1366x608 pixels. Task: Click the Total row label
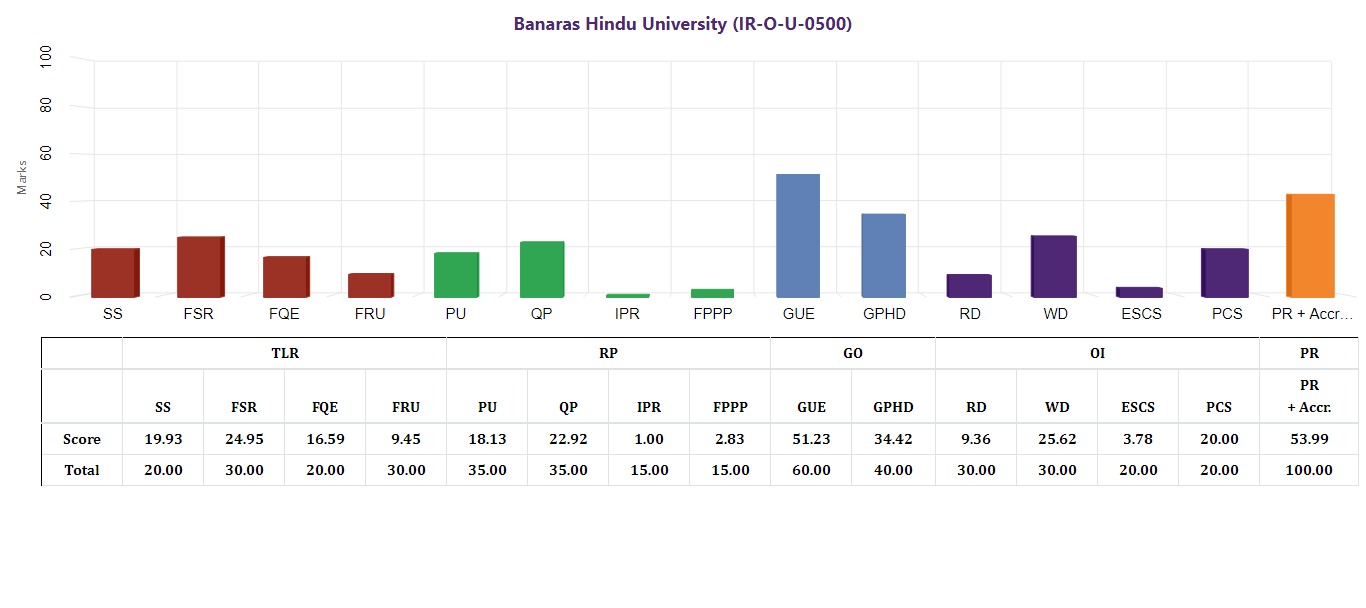(82, 470)
